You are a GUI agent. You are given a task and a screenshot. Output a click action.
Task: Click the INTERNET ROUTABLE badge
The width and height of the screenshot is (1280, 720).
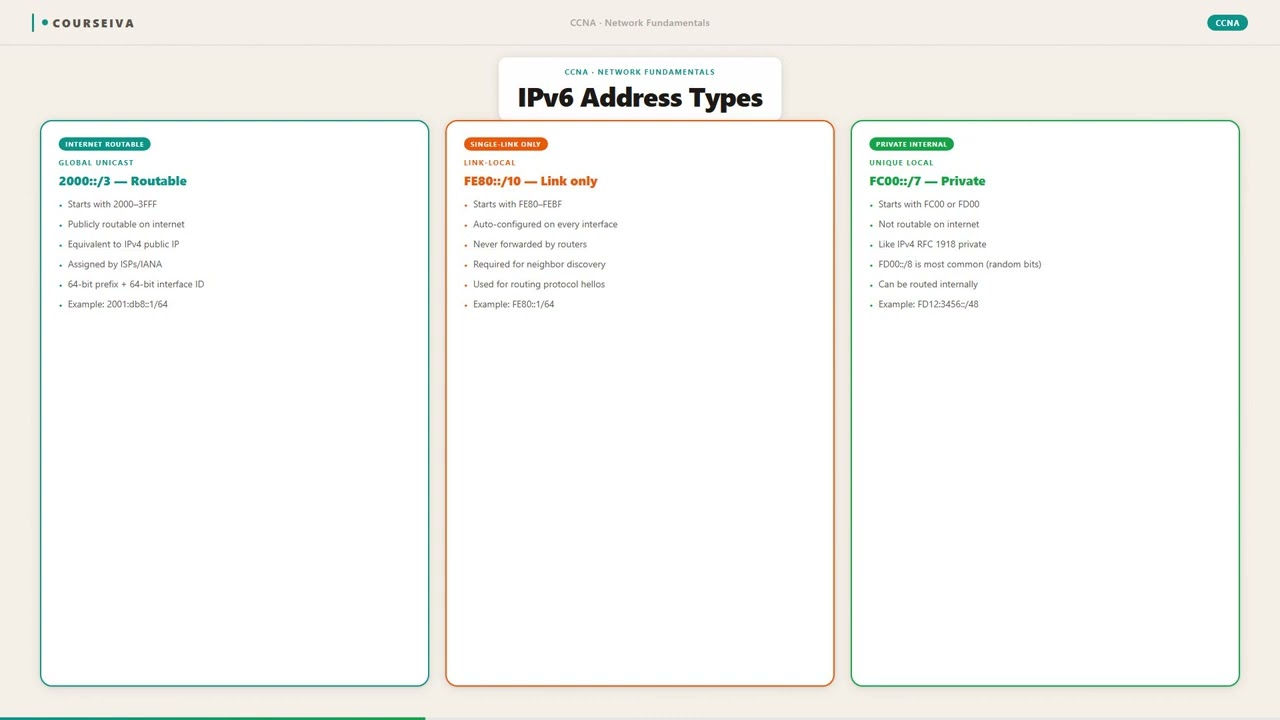(x=104, y=144)
